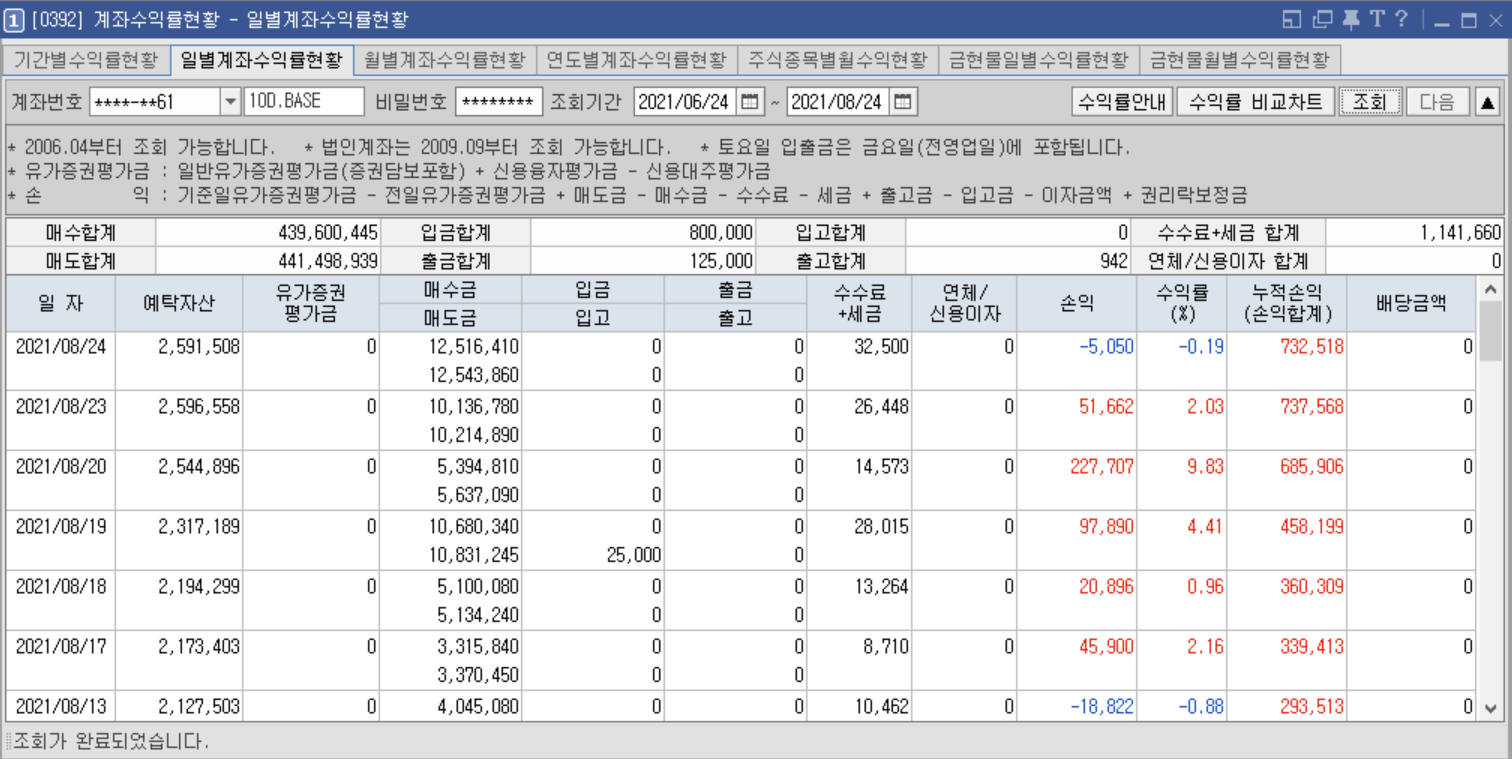Focus the 비밀번호 password field
Image resolution: width=1512 pixels, height=759 pixels.
498,102
